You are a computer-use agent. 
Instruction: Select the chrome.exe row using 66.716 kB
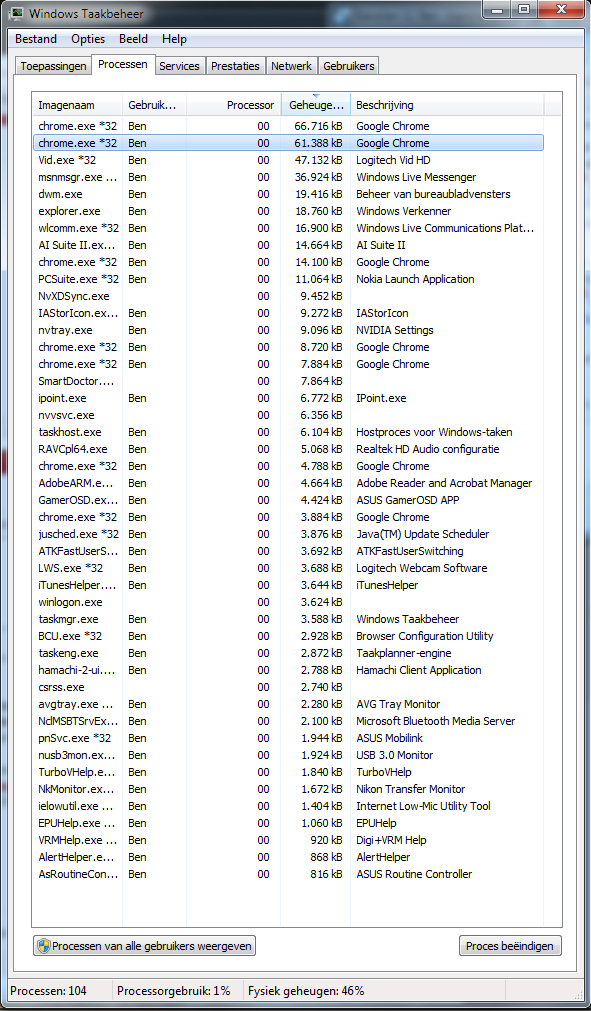point(288,126)
